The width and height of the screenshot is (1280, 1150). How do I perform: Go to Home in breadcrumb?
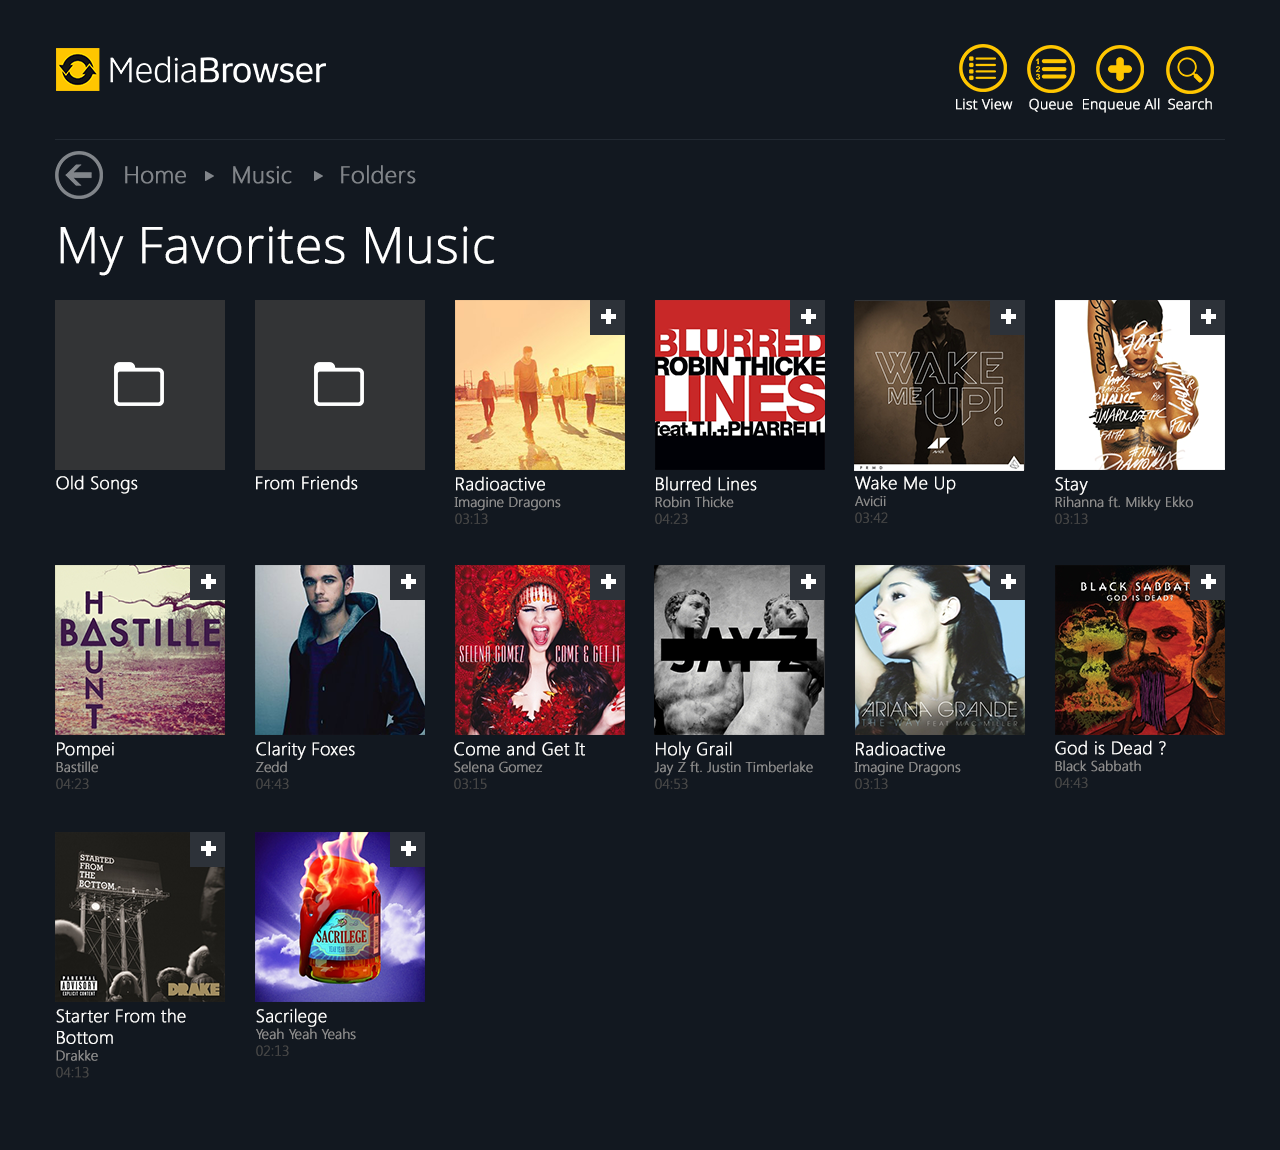(x=155, y=176)
